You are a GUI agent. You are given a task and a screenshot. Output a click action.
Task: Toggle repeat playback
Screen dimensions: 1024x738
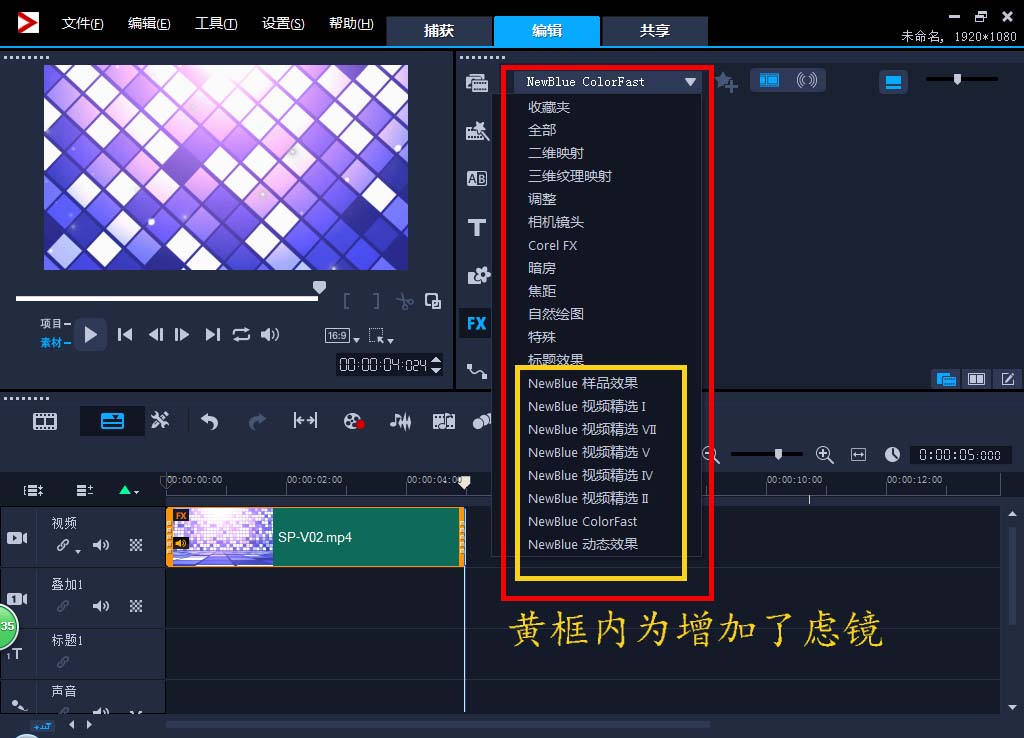[241, 335]
